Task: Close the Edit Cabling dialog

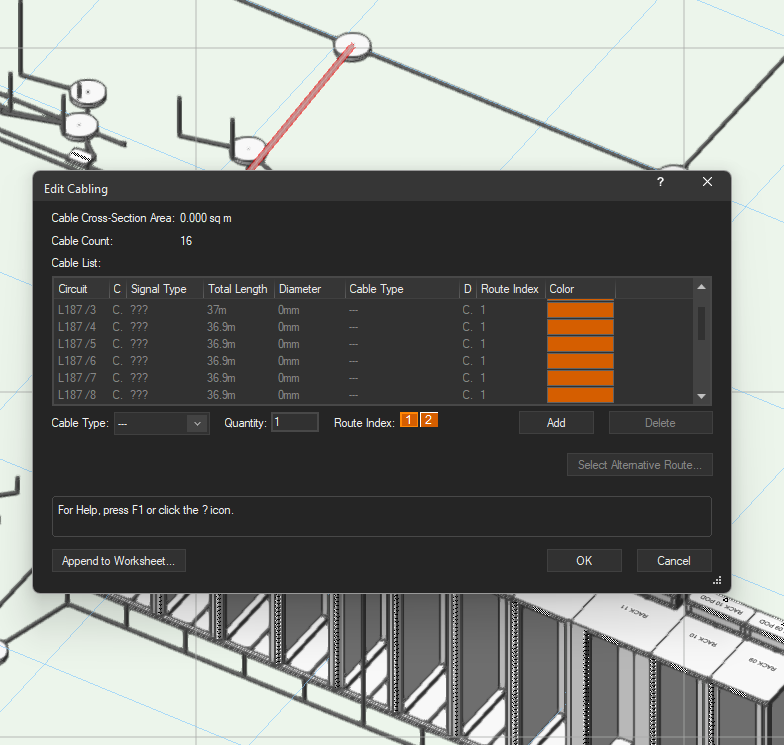Action: tap(707, 182)
